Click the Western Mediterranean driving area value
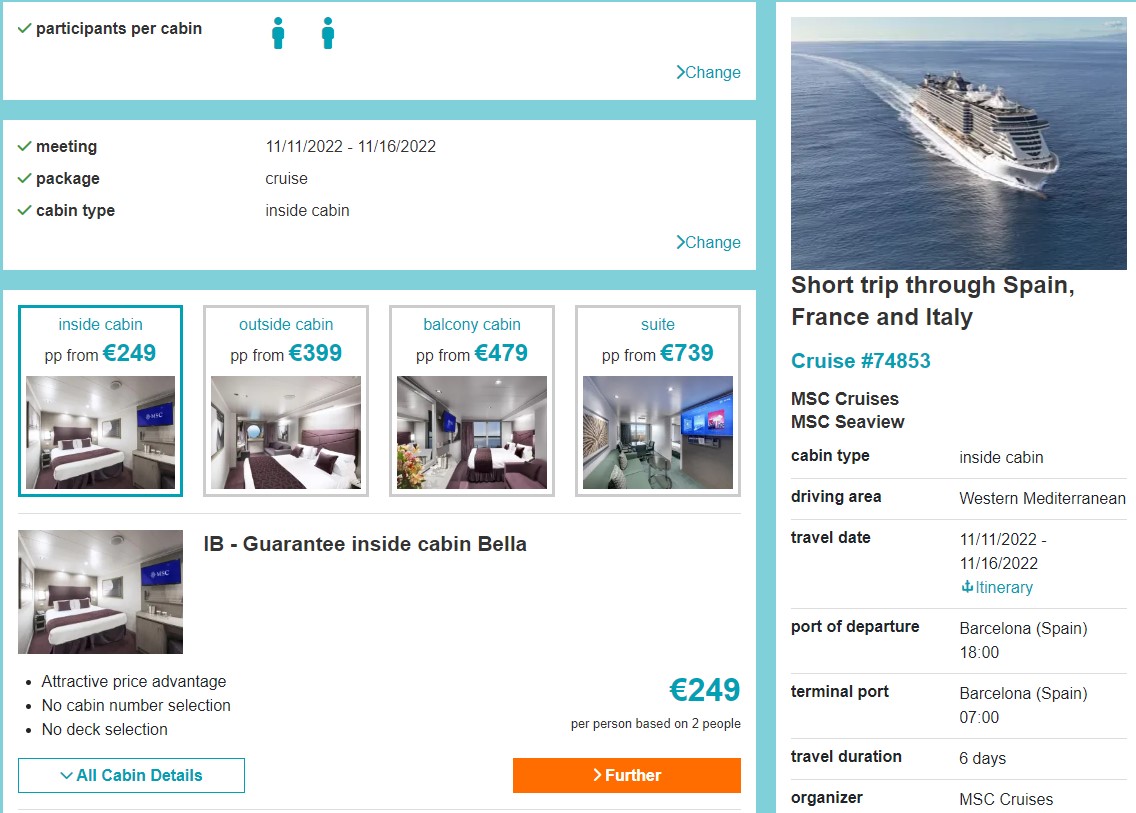 (1042, 499)
